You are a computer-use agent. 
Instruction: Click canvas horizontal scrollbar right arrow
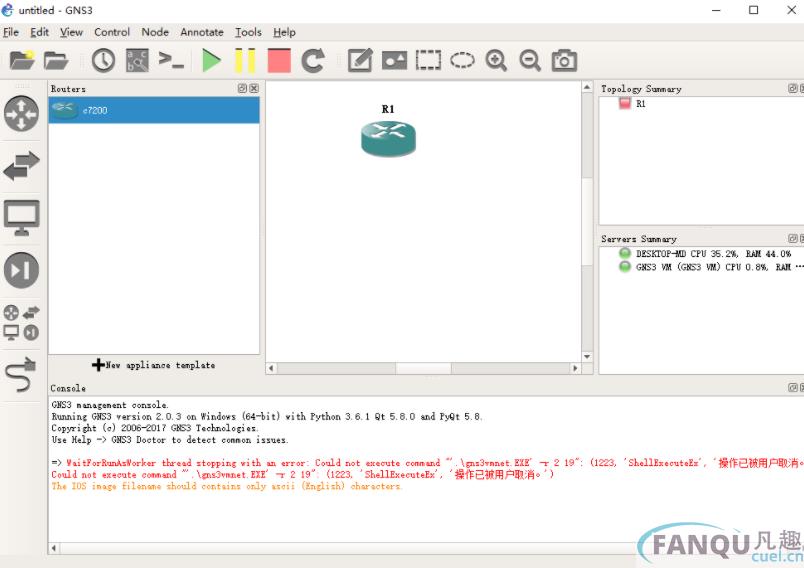click(575, 368)
